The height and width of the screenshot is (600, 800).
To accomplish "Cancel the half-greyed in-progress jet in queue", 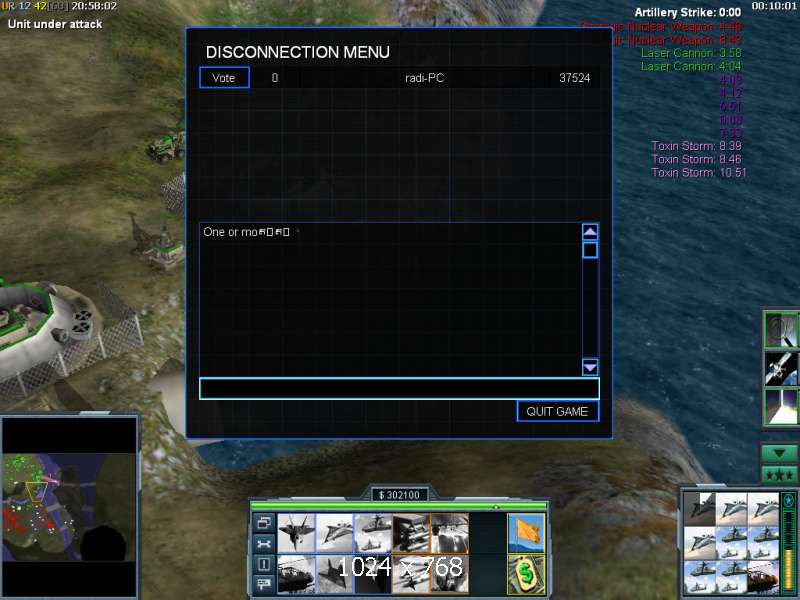I will 699,509.
